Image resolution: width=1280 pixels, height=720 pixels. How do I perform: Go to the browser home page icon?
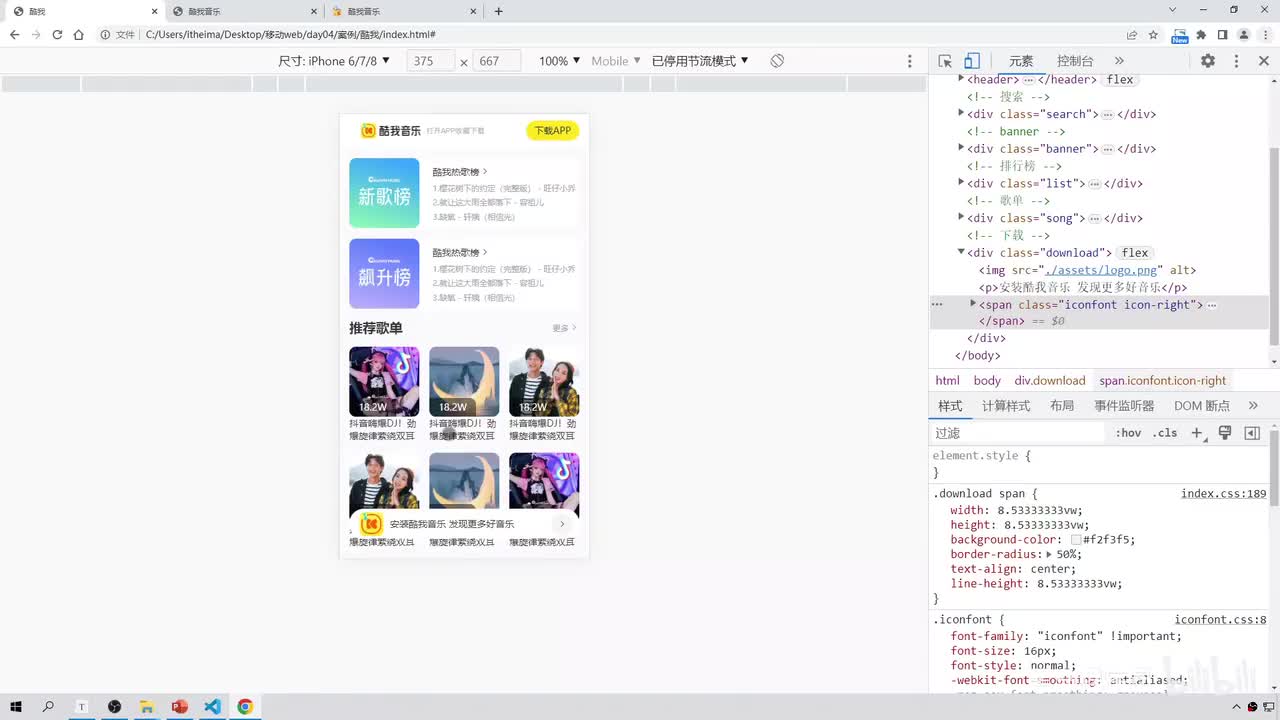click(78, 34)
